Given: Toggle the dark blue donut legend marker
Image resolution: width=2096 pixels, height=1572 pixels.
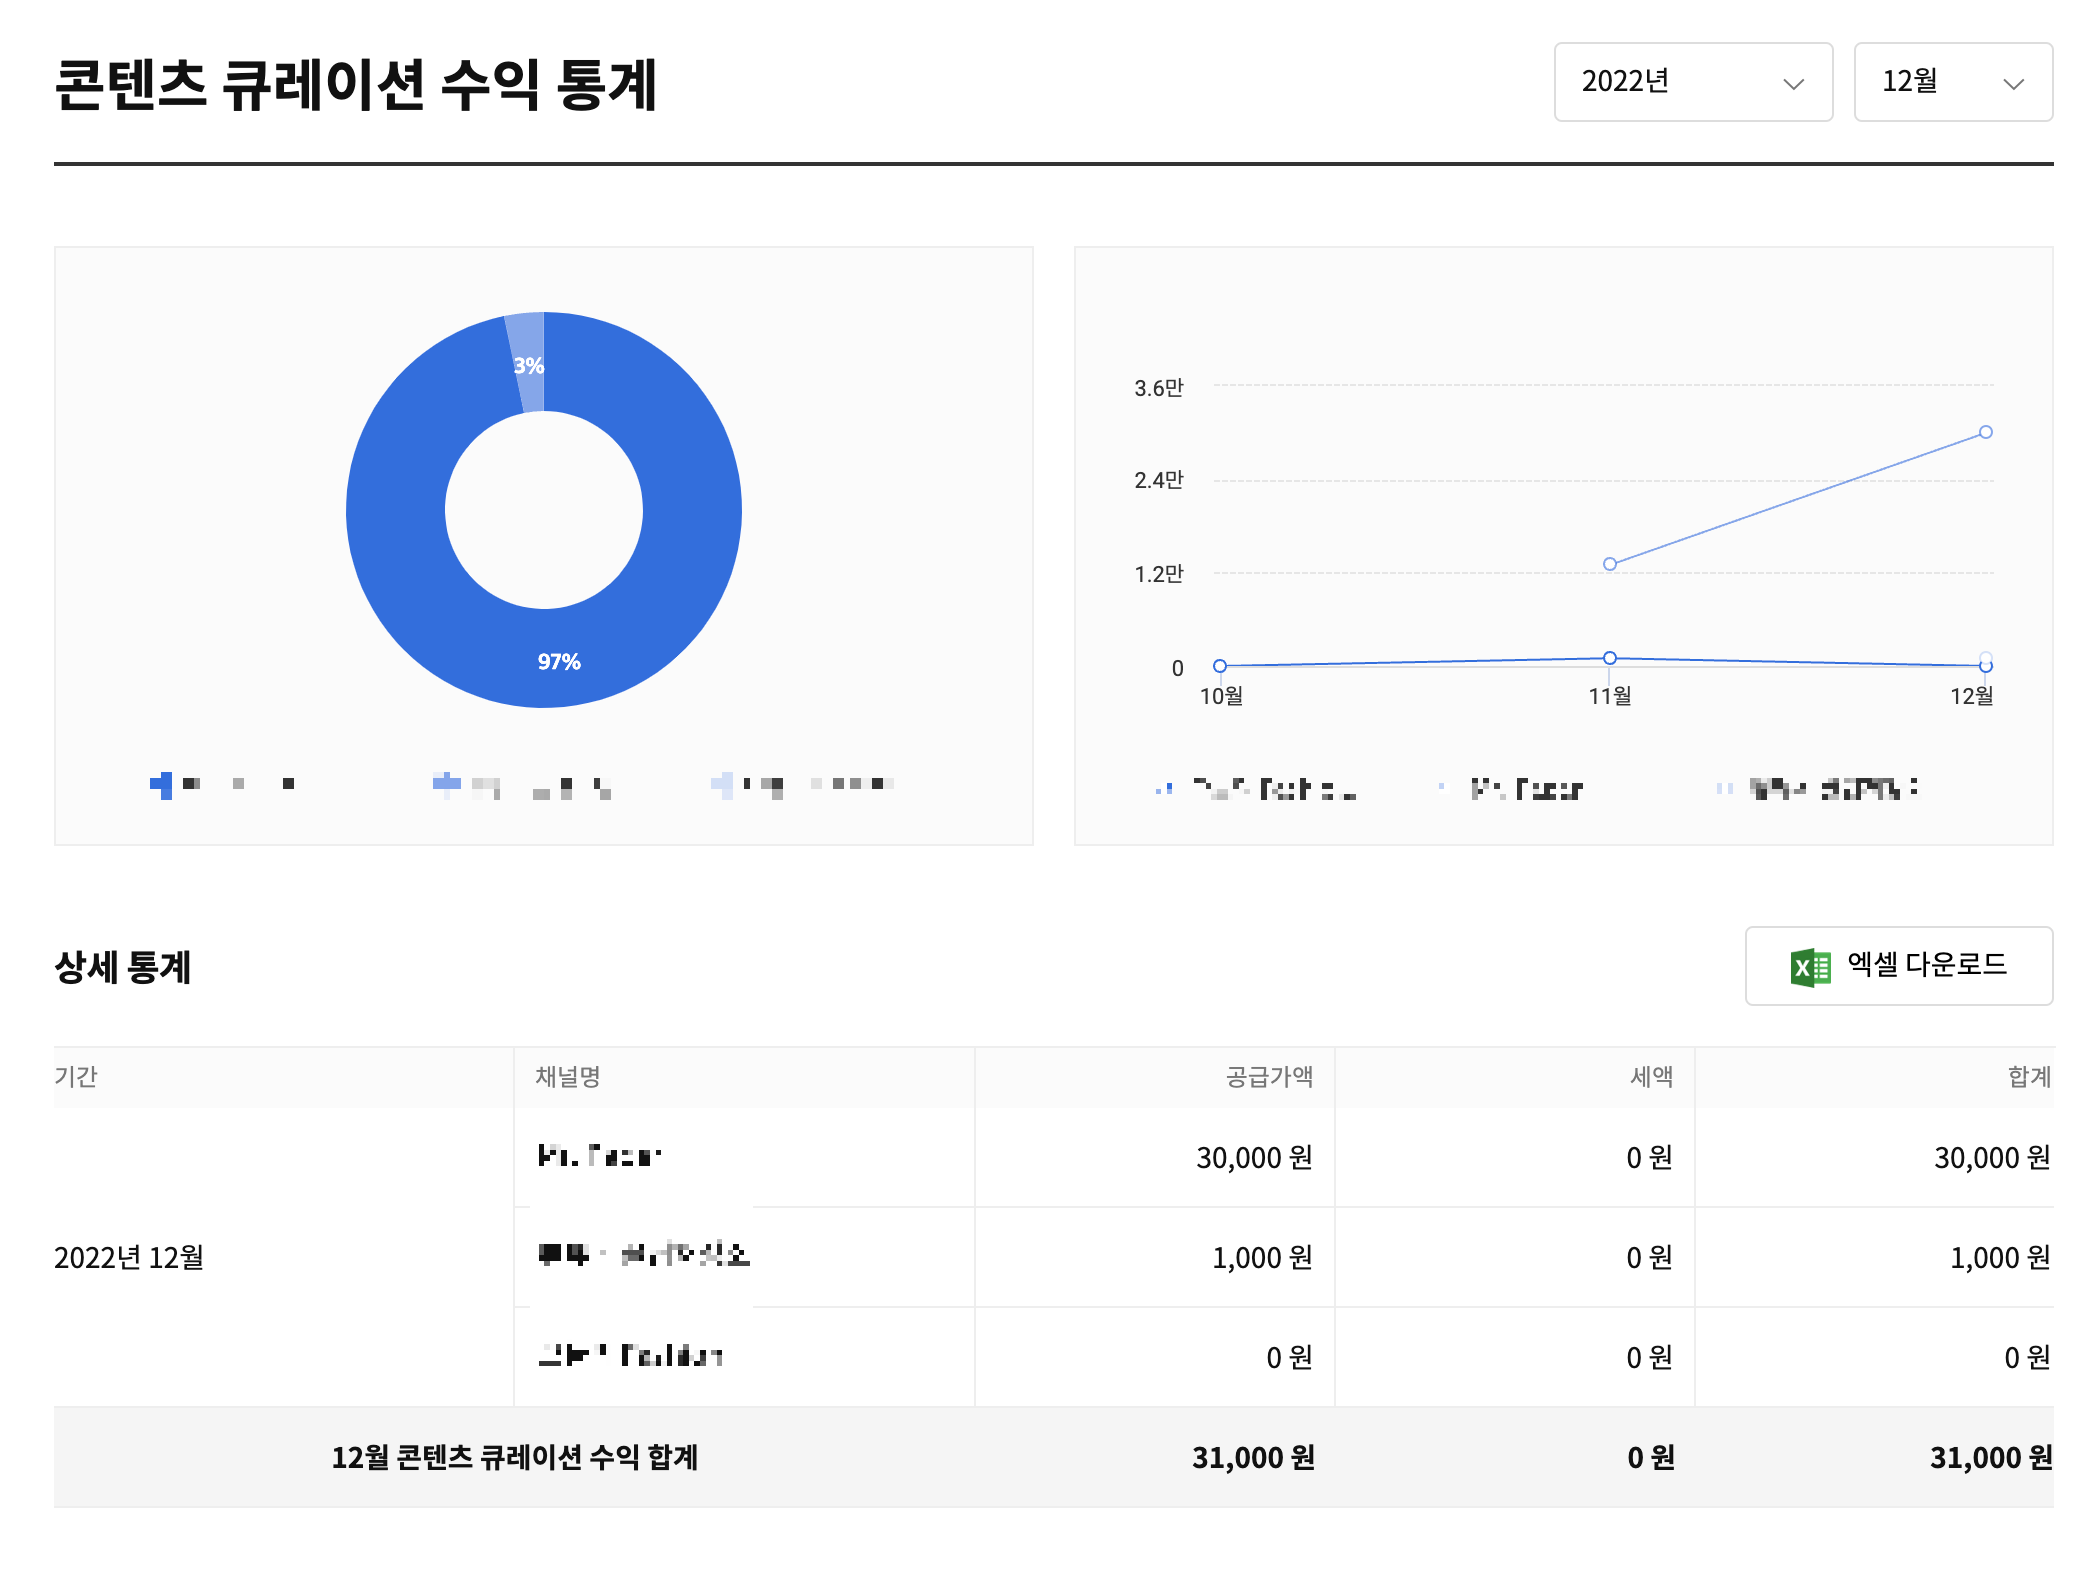Looking at the screenshot, I should [x=162, y=785].
